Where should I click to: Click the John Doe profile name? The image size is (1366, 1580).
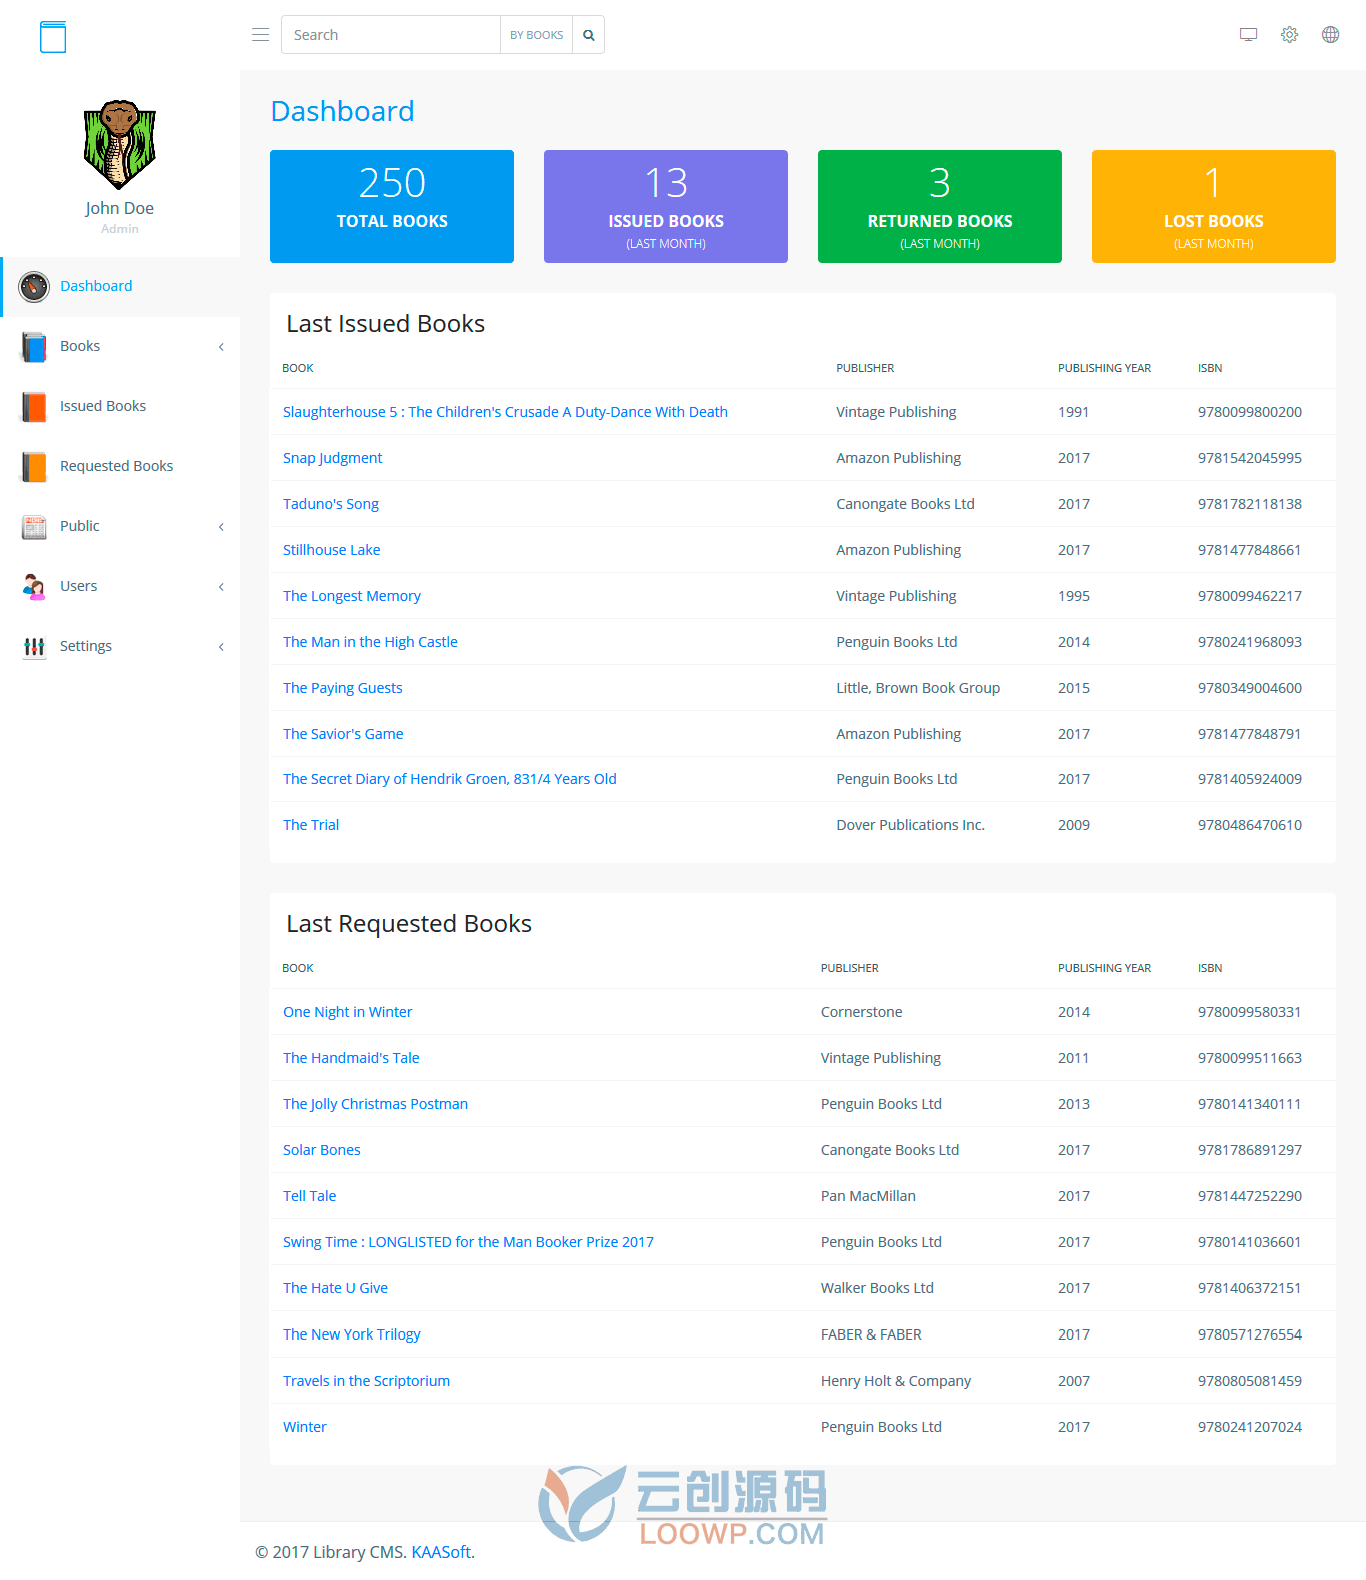(119, 208)
